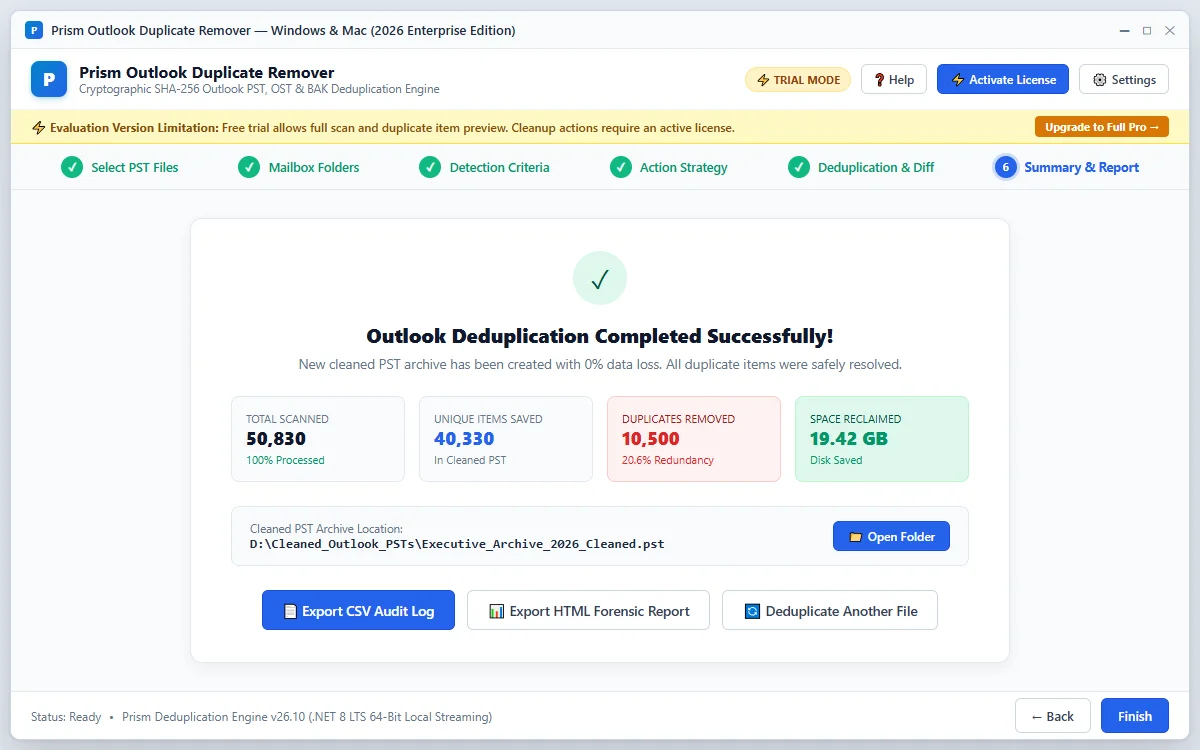Click the Disk Saved text
Image resolution: width=1200 pixels, height=750 pixels.
(x=836, y=460)
